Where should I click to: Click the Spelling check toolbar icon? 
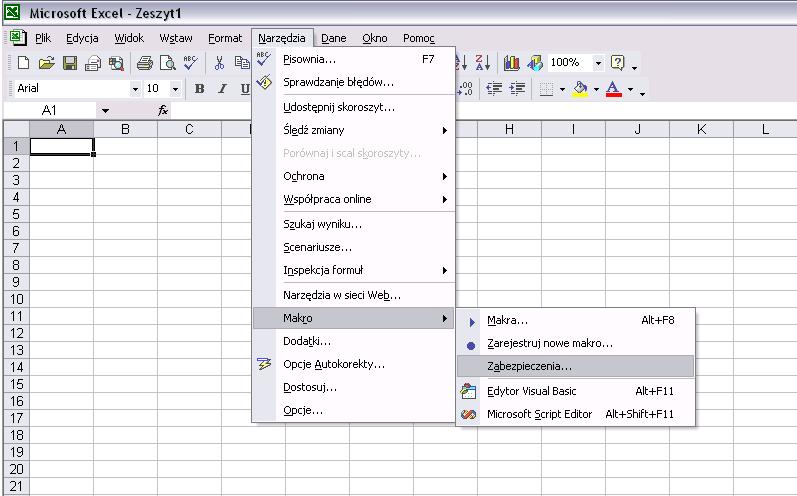[x=191, y=63]
